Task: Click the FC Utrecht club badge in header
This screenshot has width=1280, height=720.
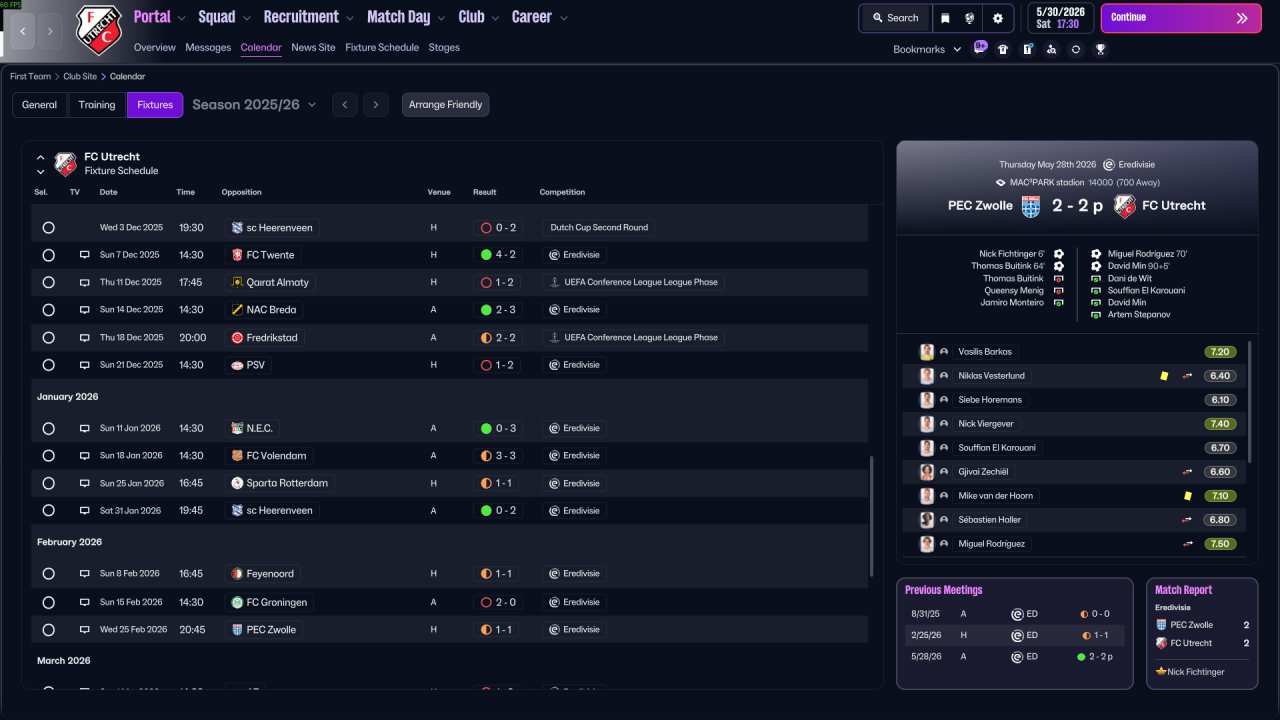Action: pos(99,30)
